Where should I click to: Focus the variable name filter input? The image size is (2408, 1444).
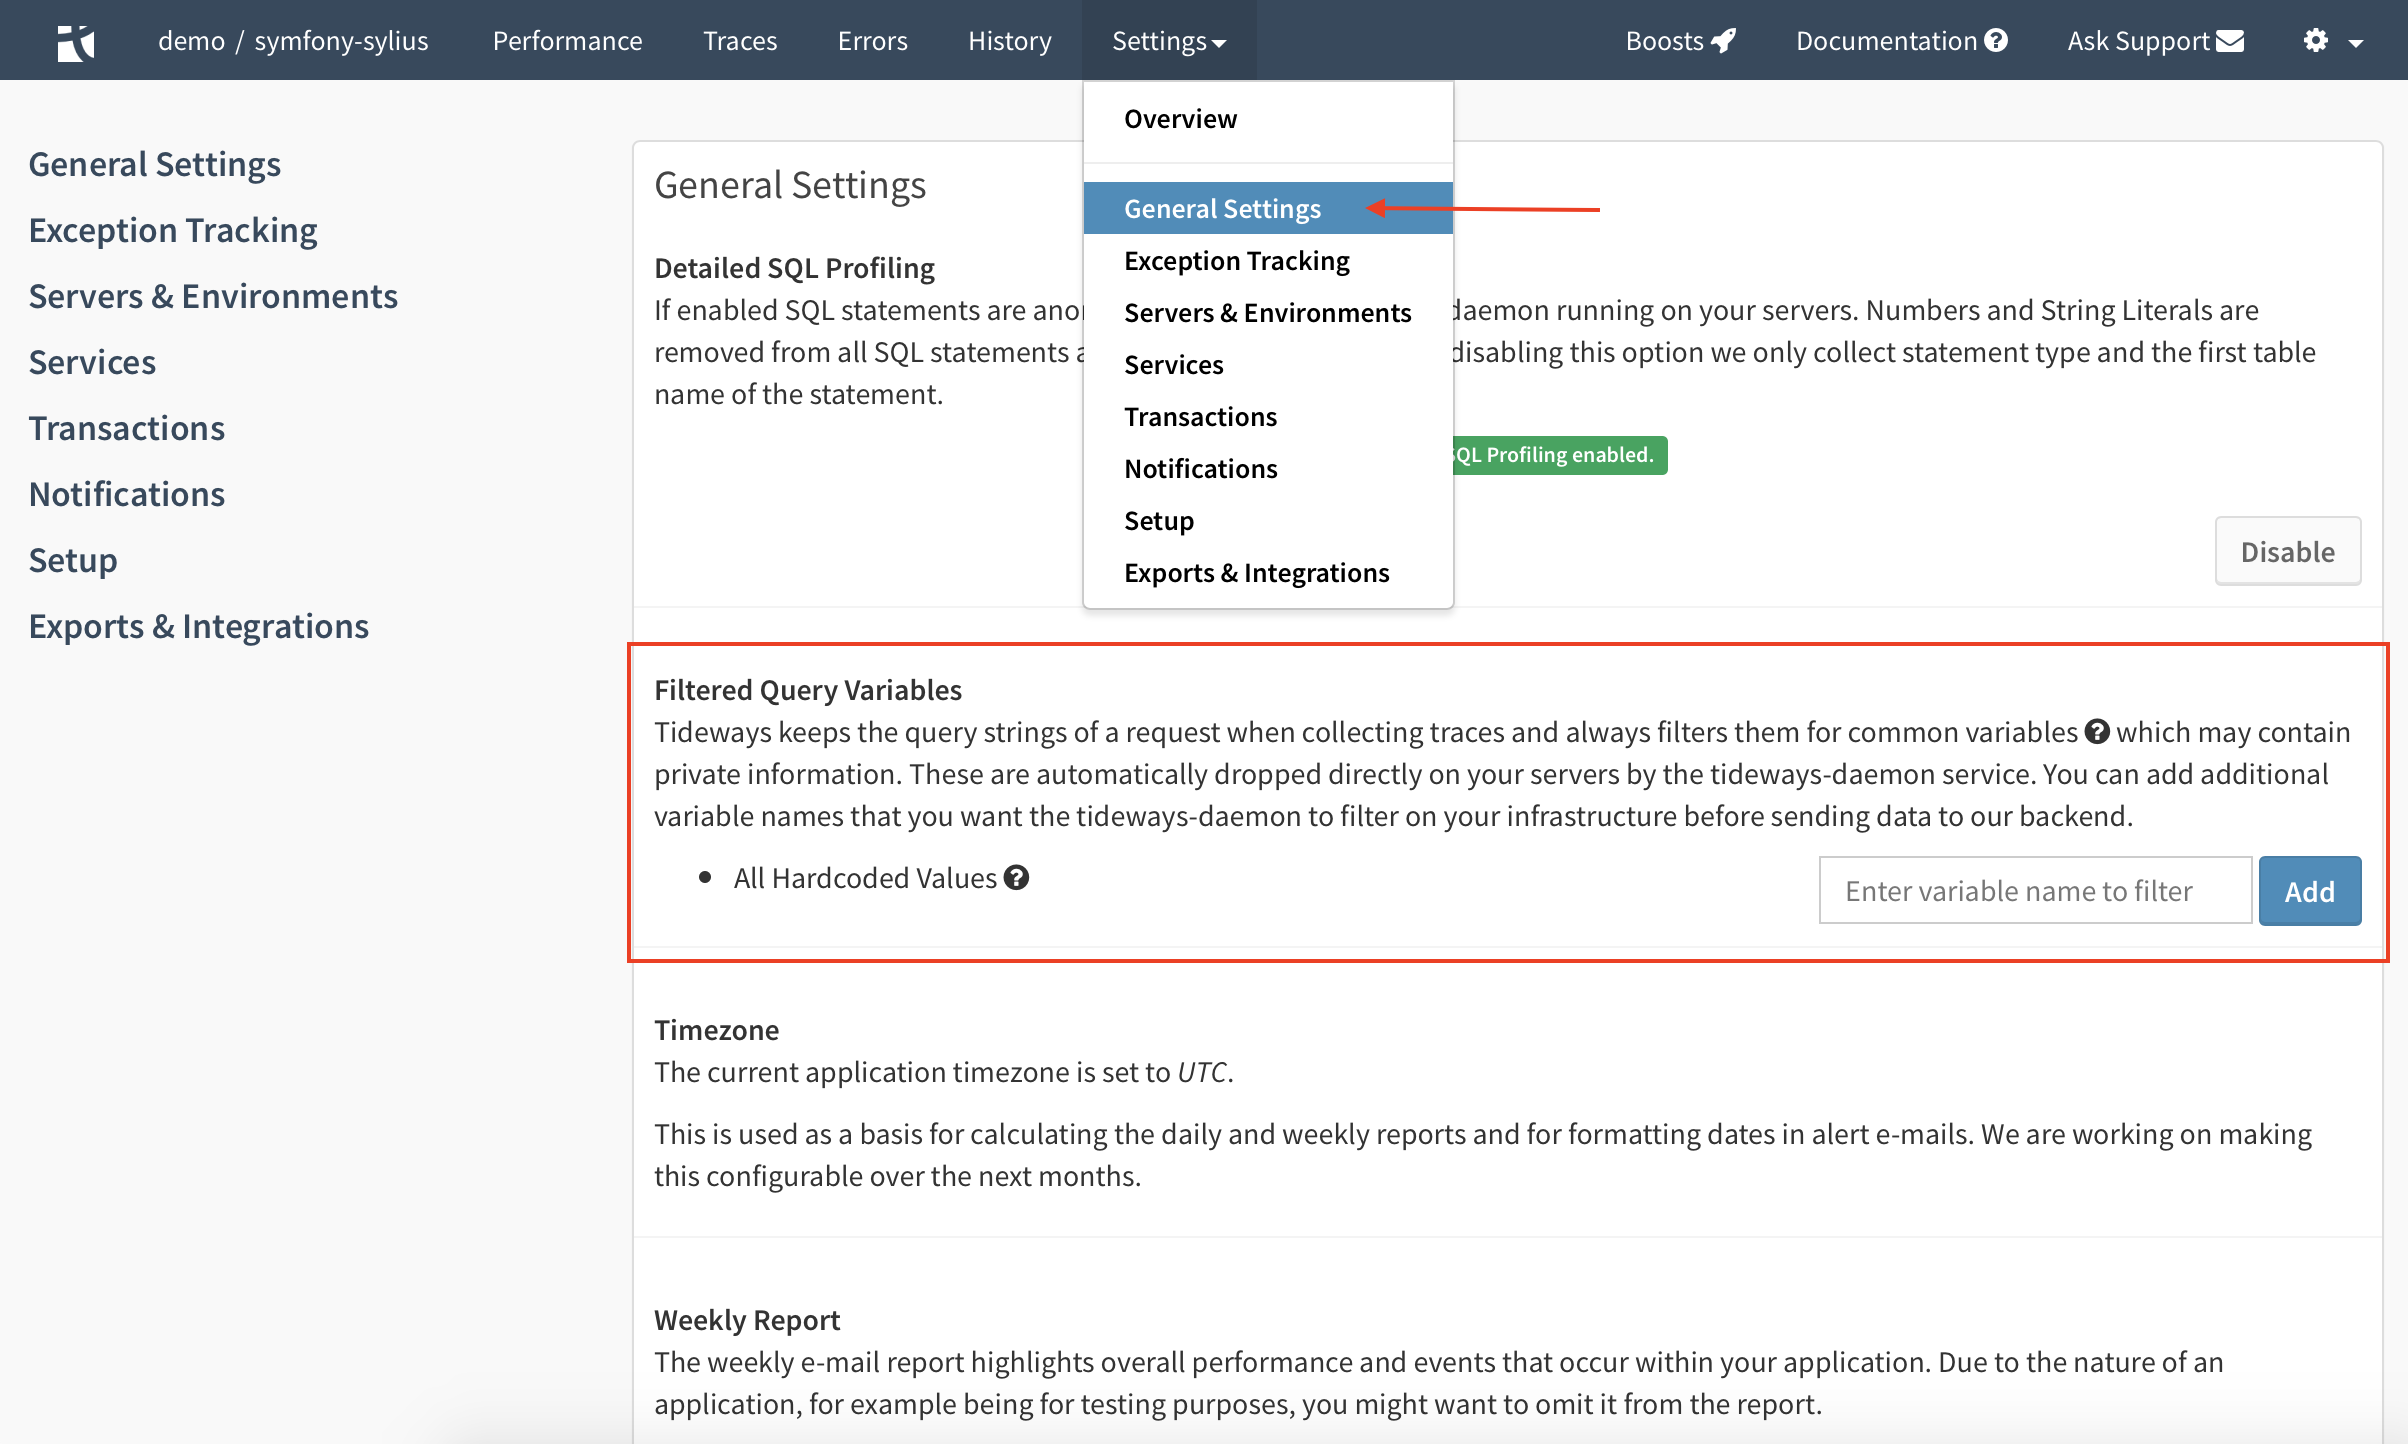point(2035,891)
